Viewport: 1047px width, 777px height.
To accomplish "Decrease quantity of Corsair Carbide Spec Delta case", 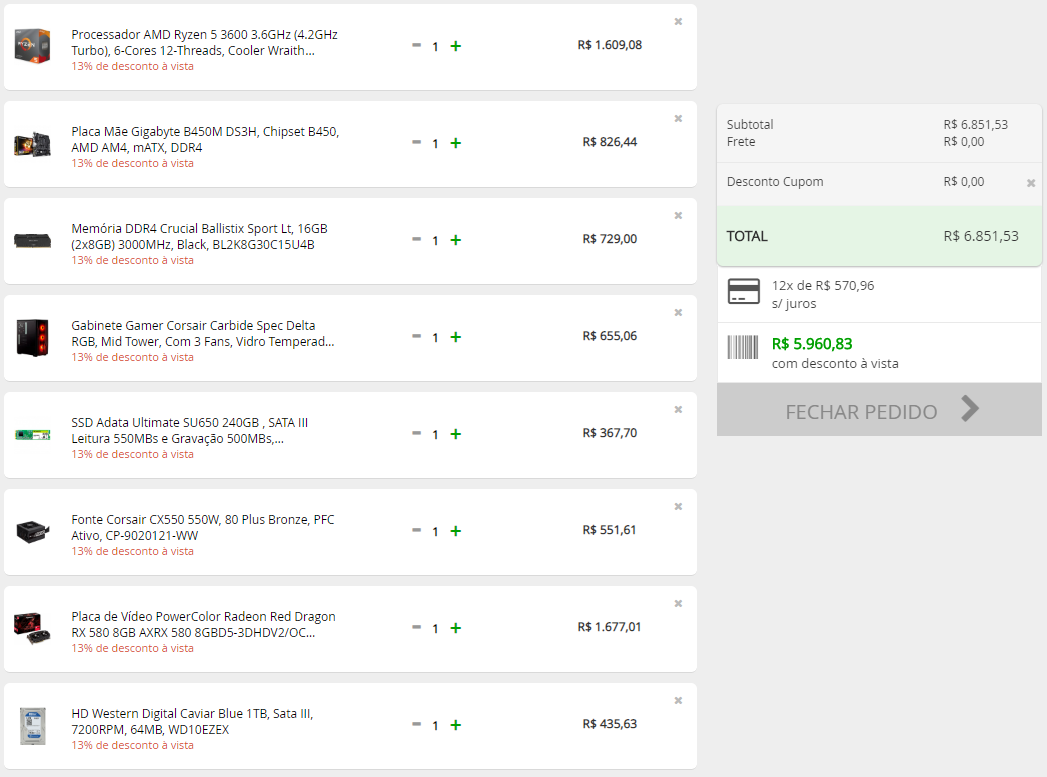I will (x=417, y=336).
